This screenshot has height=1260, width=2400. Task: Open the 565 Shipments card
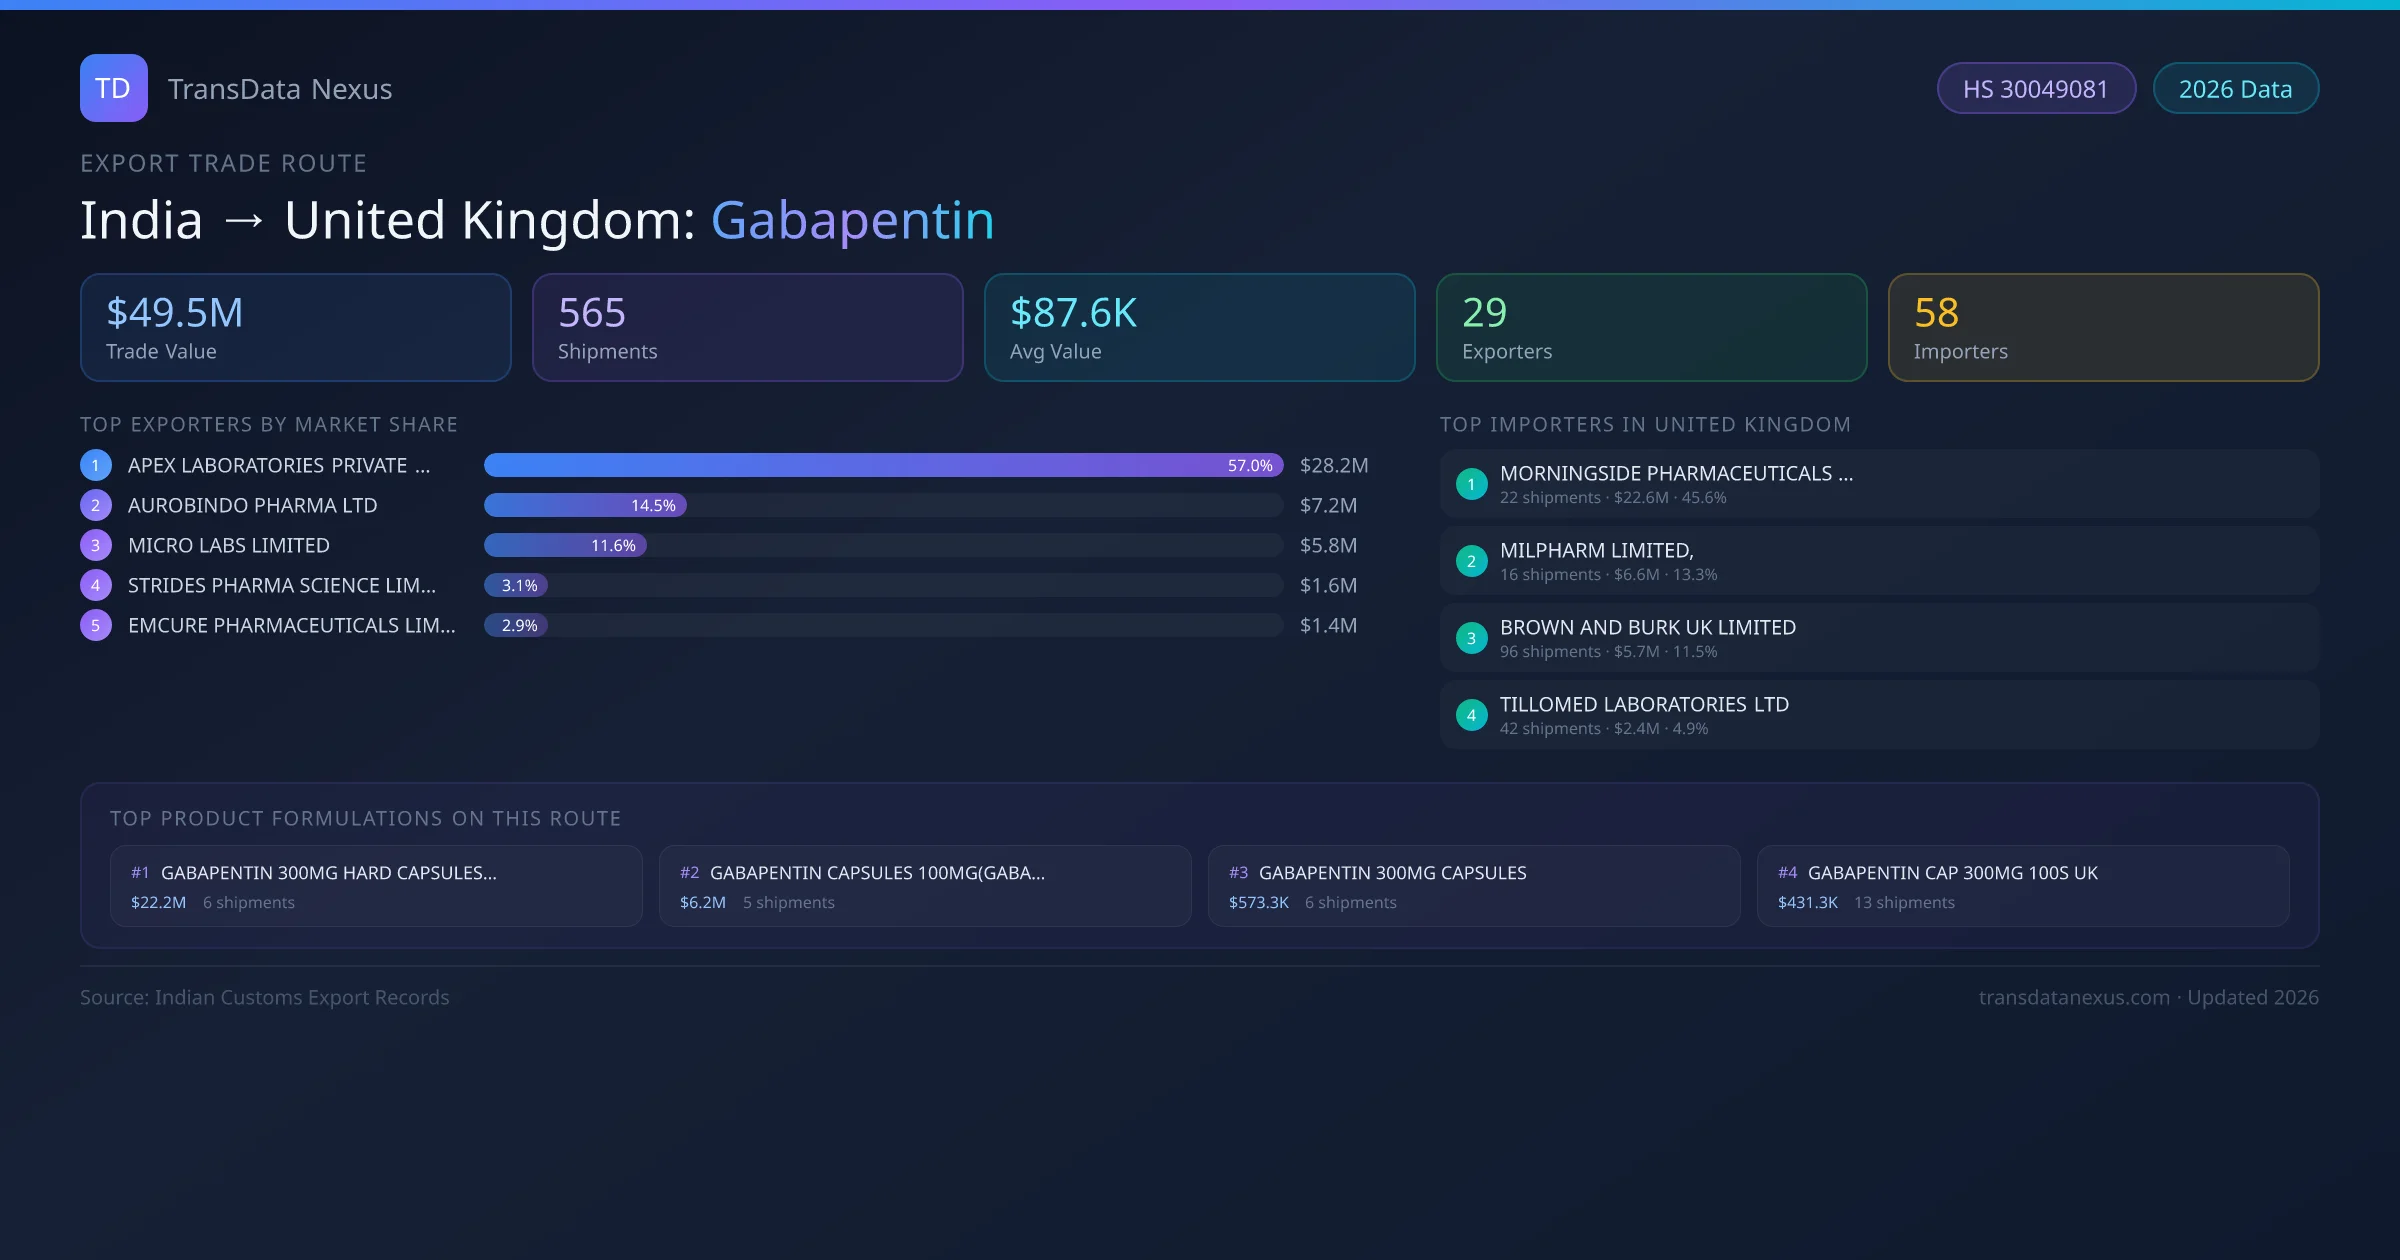(747, 328)
